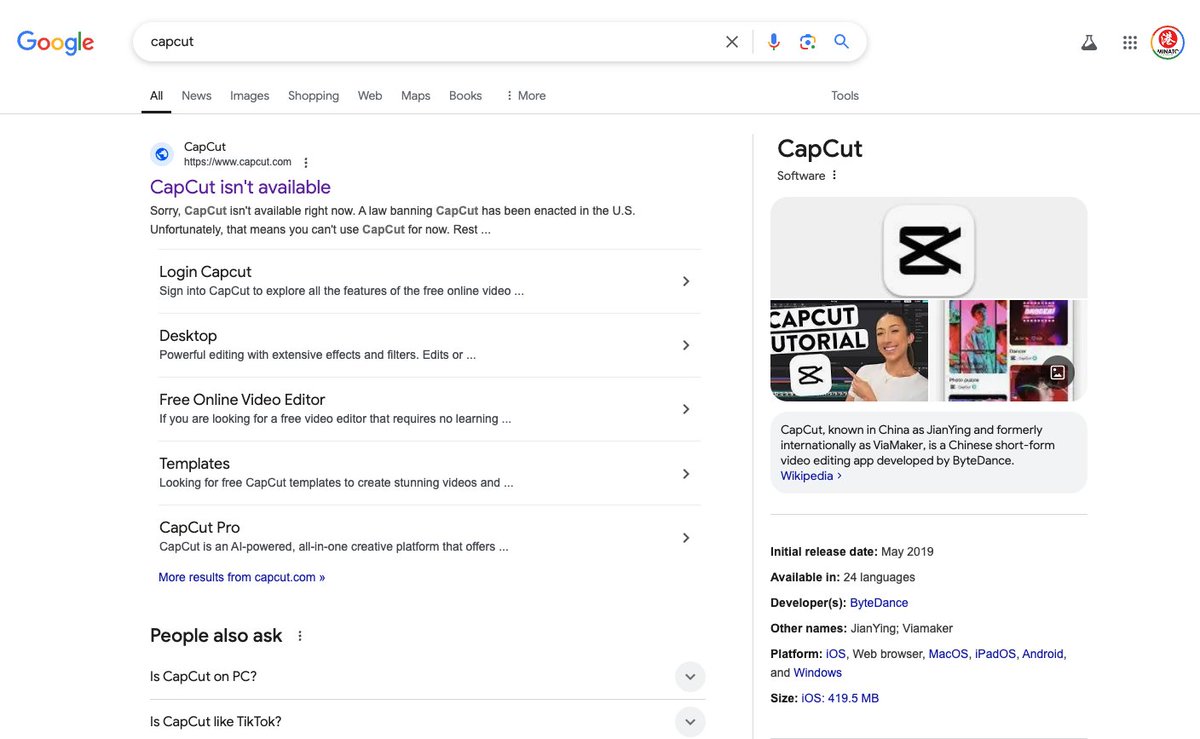Open the CapCut Tutorial thumbnail image
1200x739 pixels.
[849, 350]
